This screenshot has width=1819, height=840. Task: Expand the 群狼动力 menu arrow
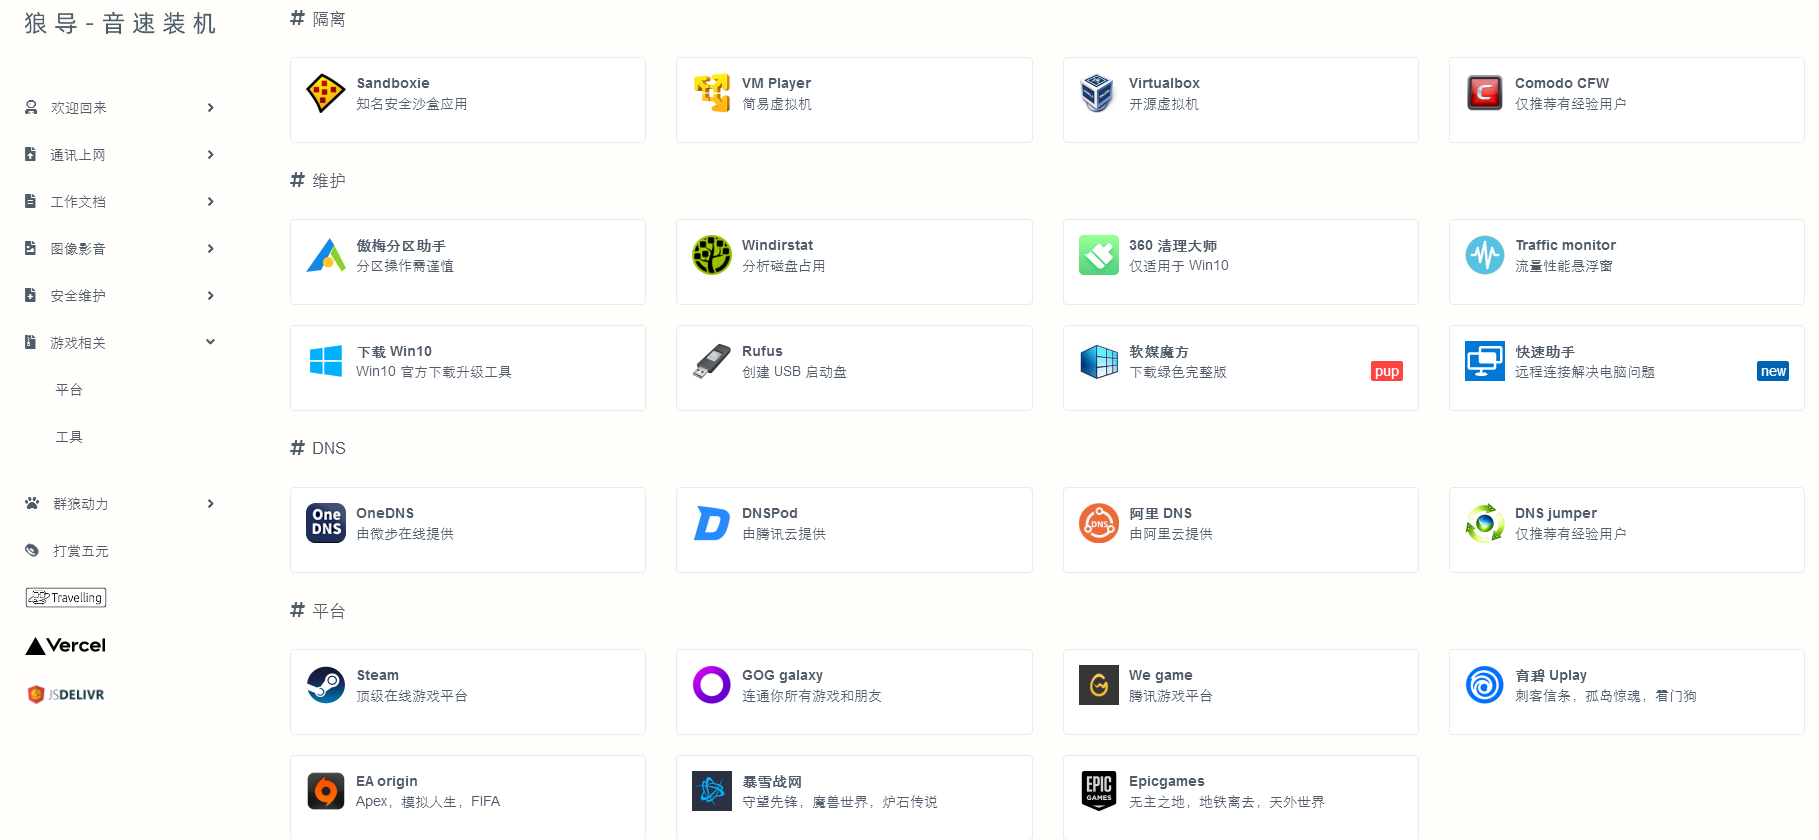(x=210, y=504)
